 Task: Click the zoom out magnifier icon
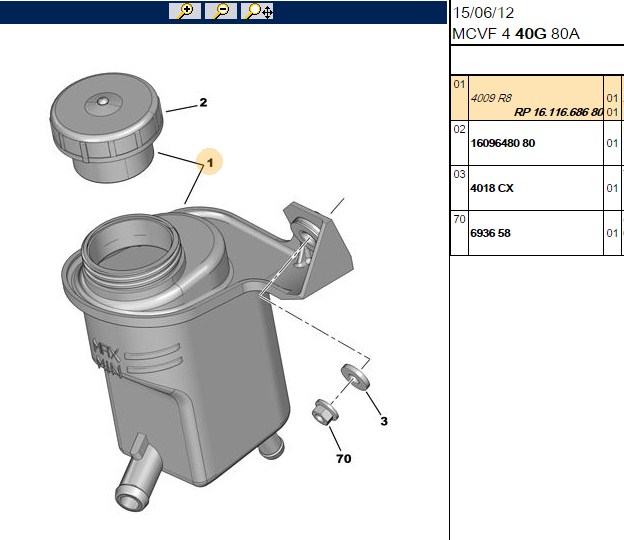pos(221,11)
